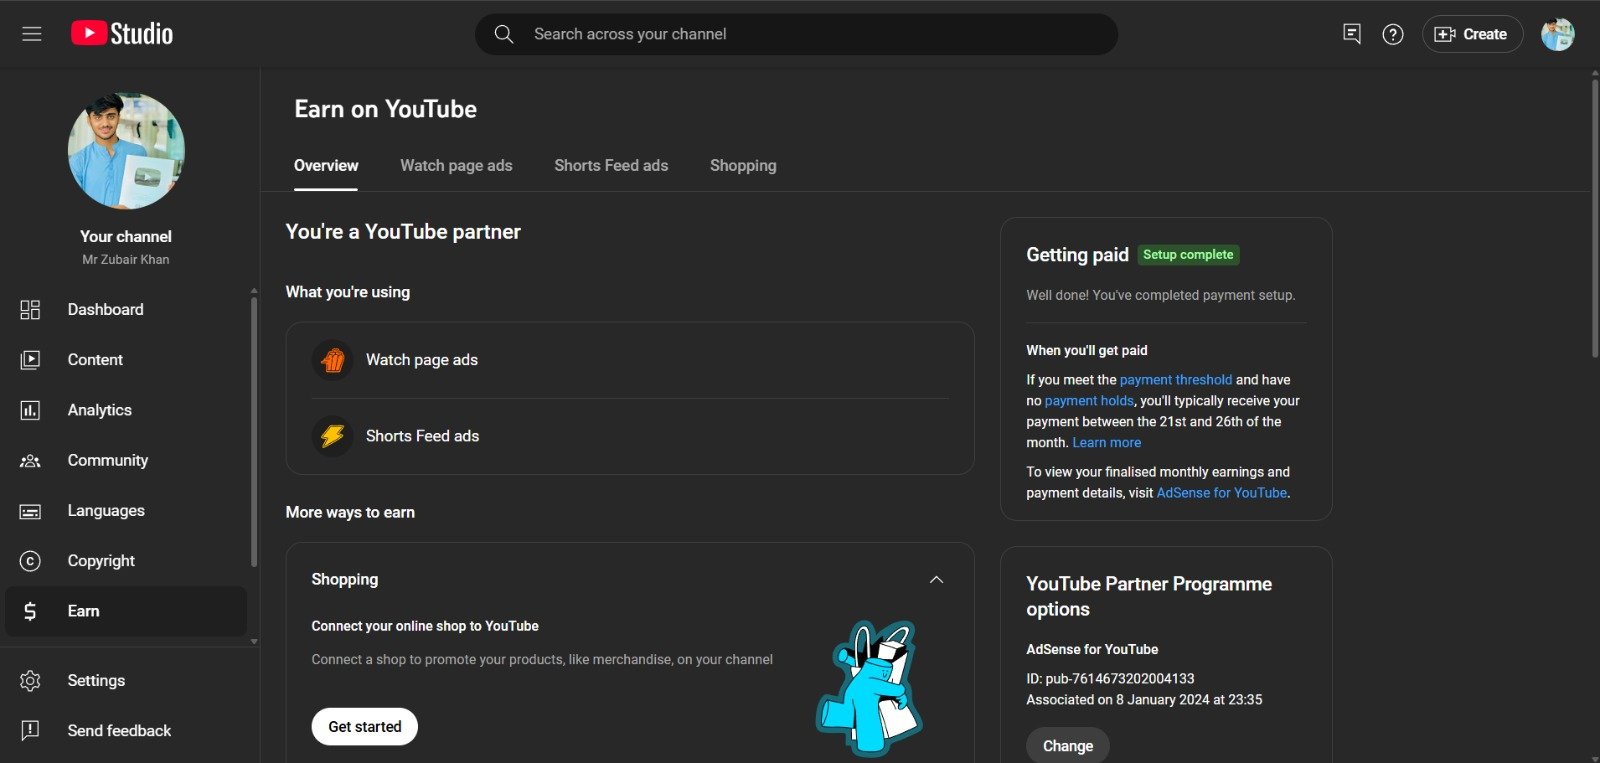Click the Copyright symbol icon
This screenshot has width=1600, height=763.
[x=30, y=561]
